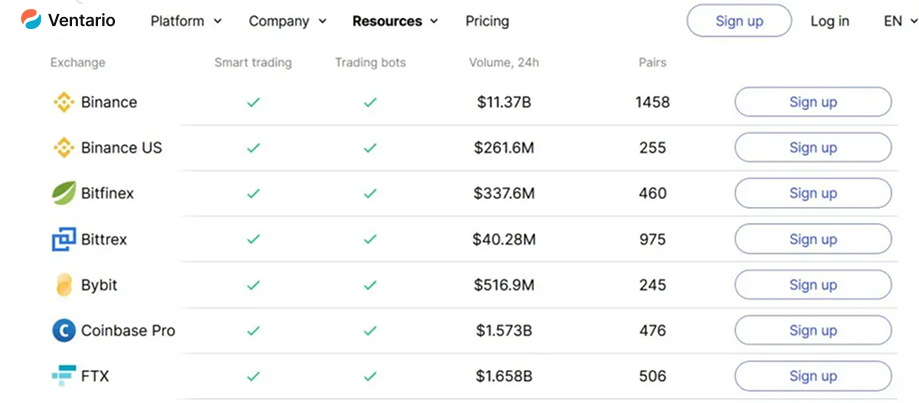Click the Bybit yellow logo

(64, 285)
